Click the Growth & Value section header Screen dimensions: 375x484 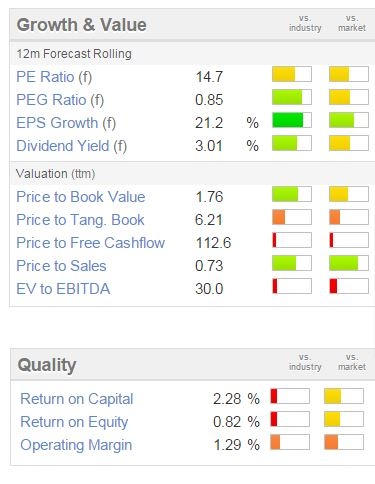click(x=82, y=25)
